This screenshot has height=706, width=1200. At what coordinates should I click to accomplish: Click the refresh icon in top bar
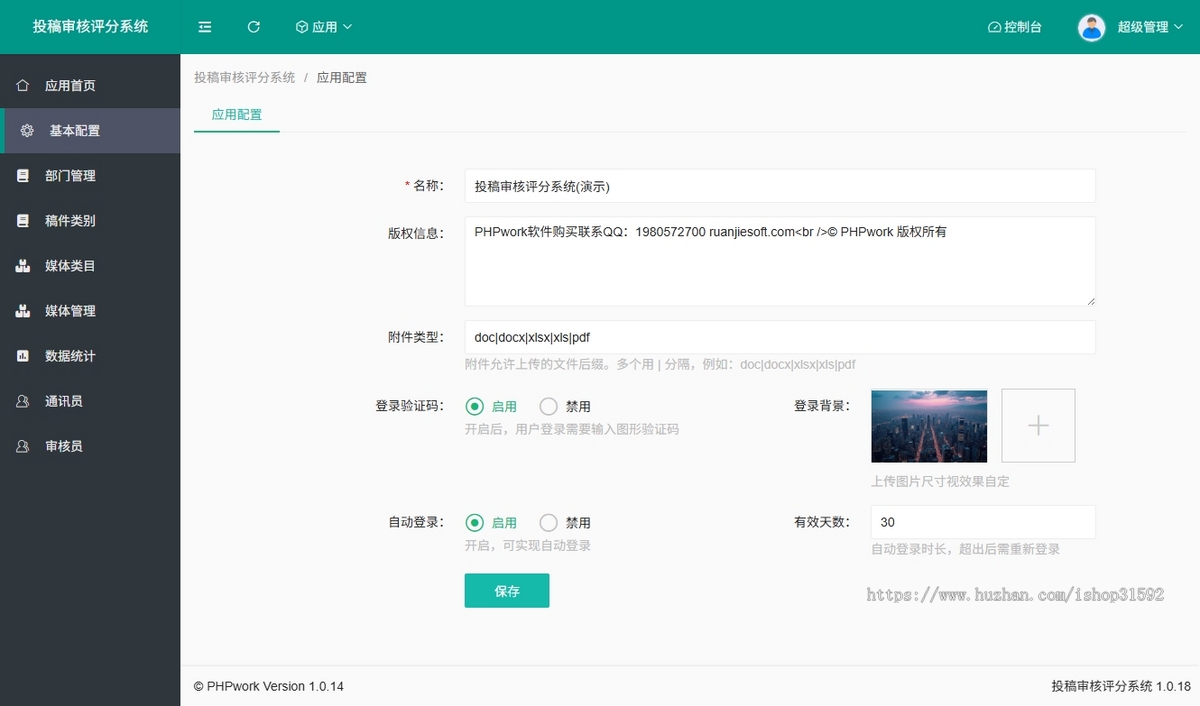coord(254,27)
